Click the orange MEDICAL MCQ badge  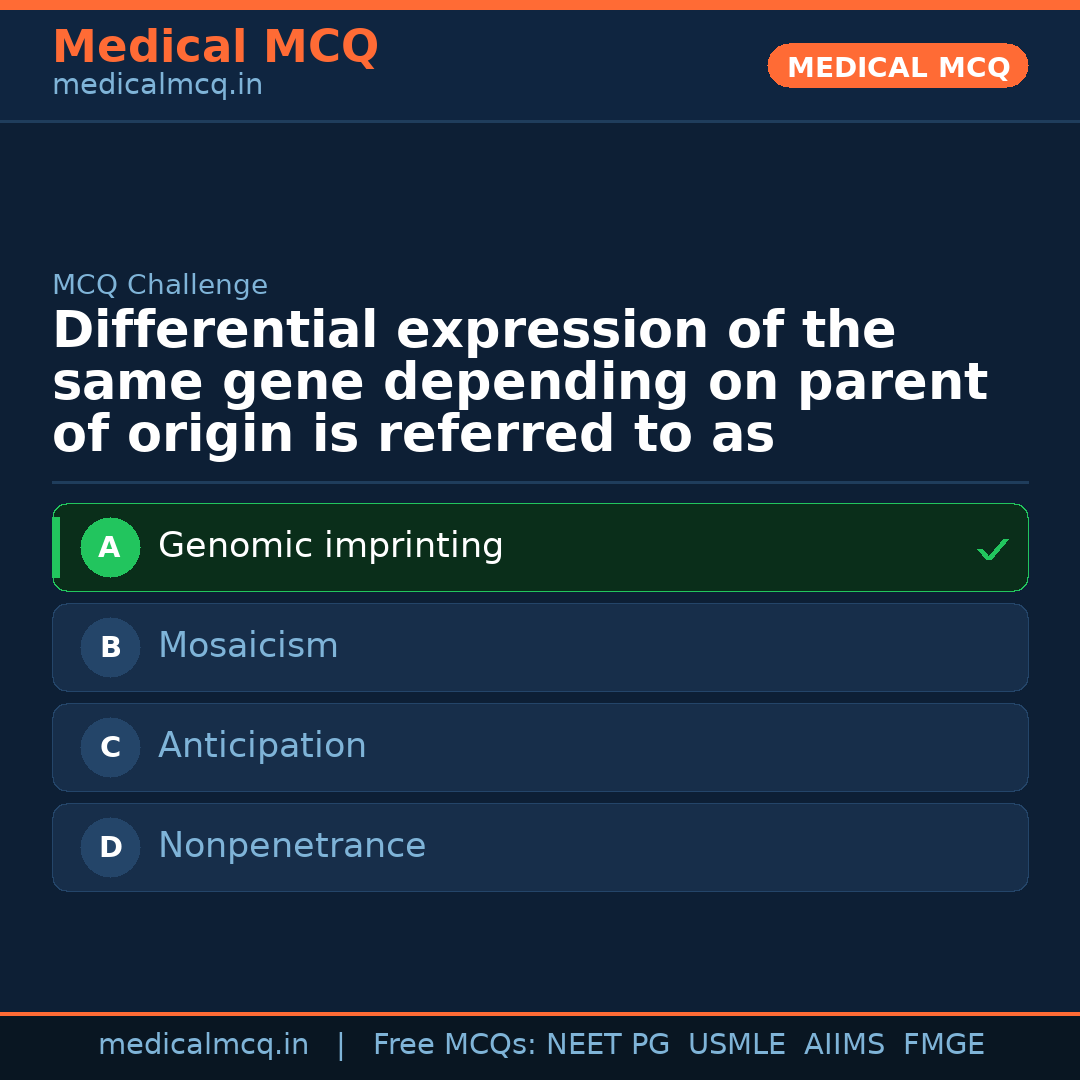tap(898, 66)
